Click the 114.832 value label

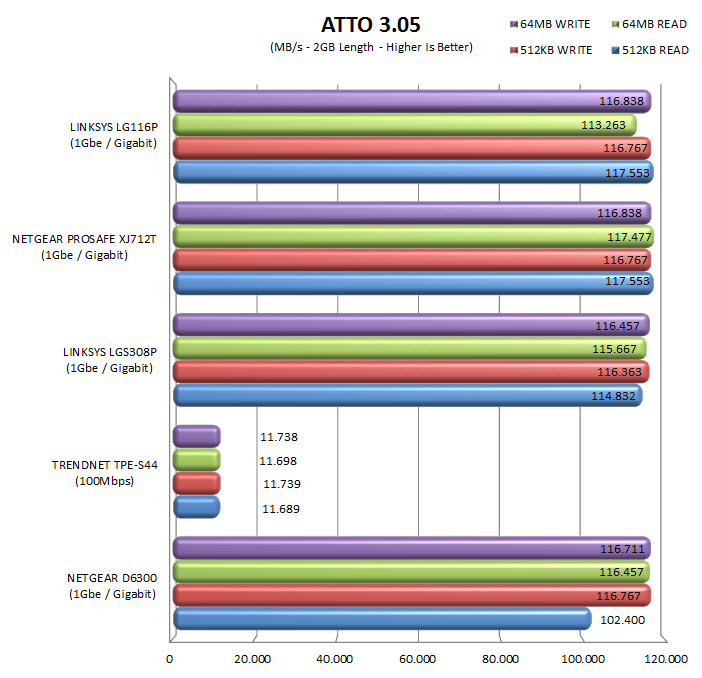pyautogui.click(x=613, y=396)
